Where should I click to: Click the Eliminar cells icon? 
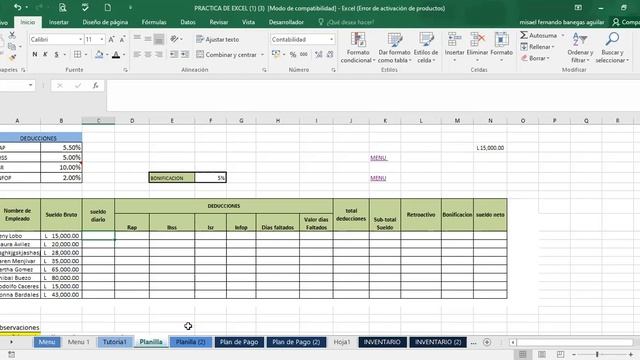click(477, 41)
